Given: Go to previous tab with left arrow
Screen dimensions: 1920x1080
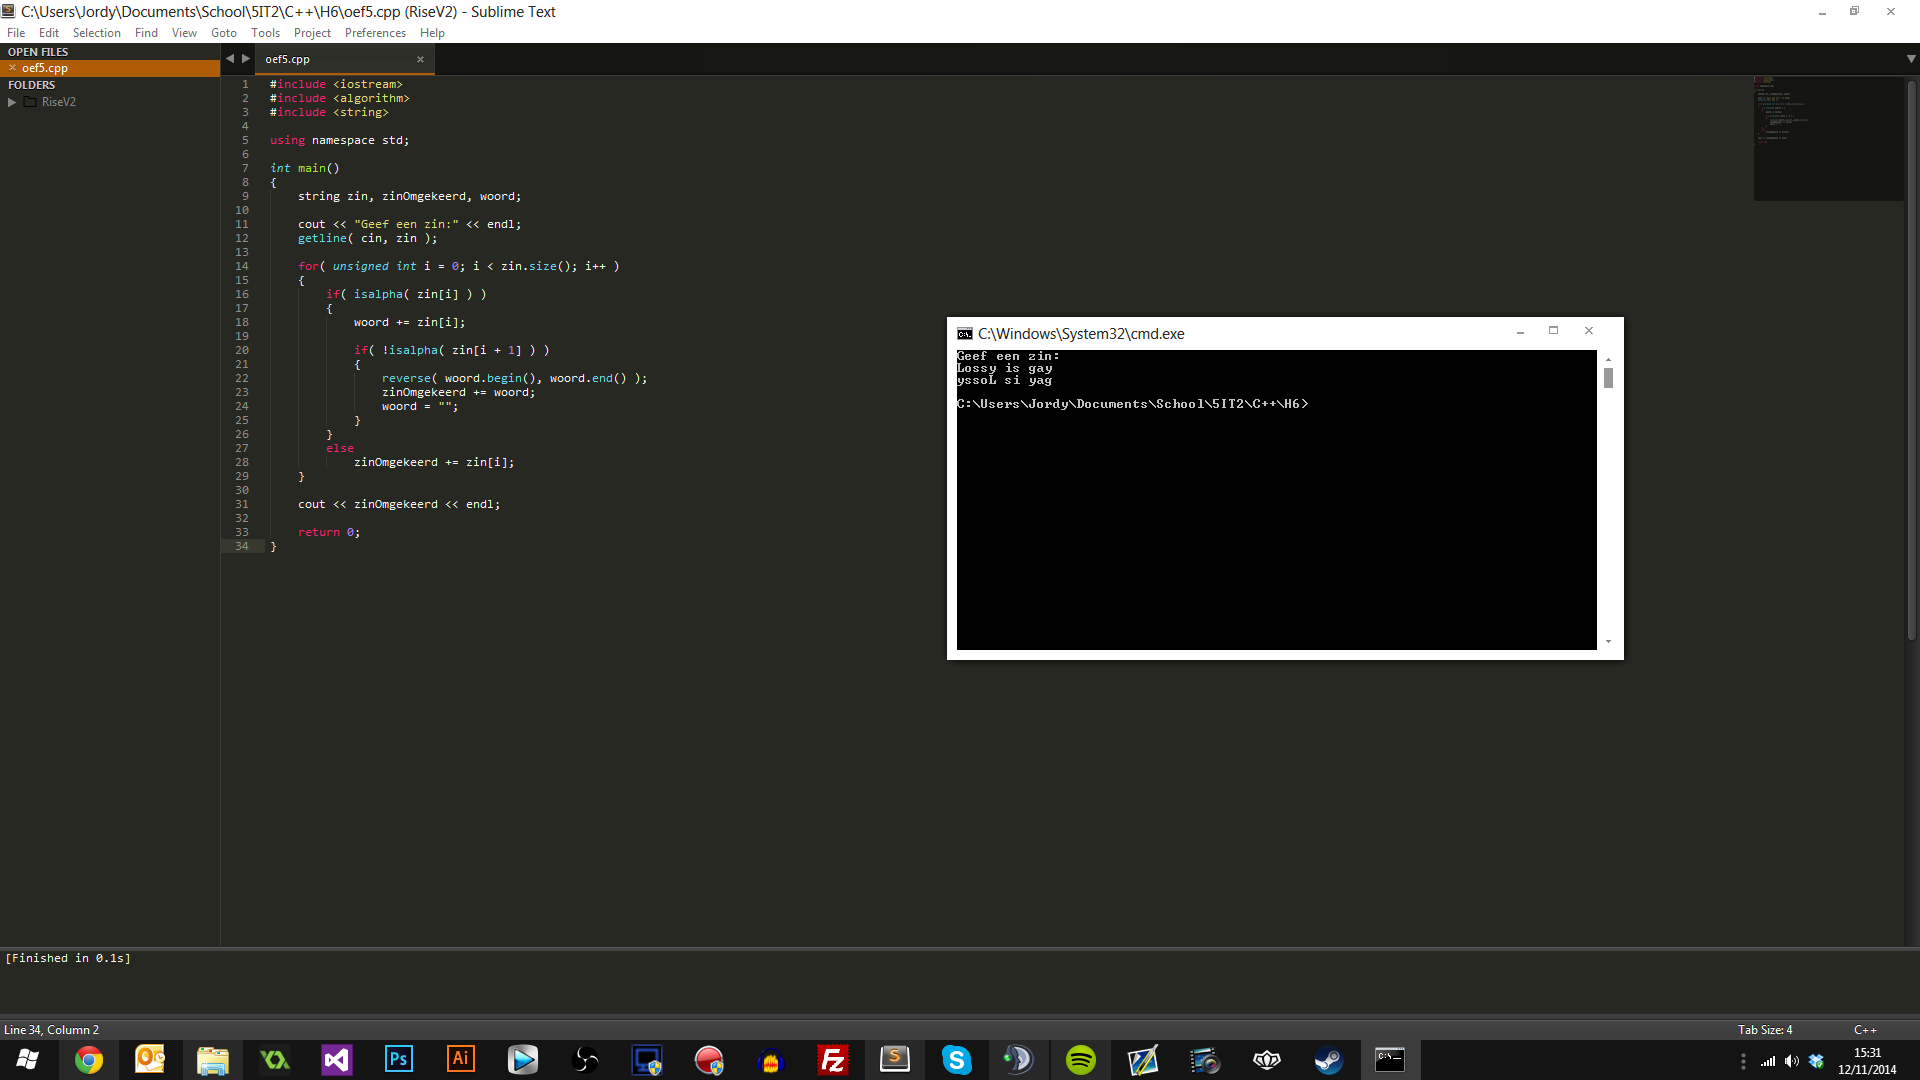Looking at the screenshot, I should pos(230,59).
